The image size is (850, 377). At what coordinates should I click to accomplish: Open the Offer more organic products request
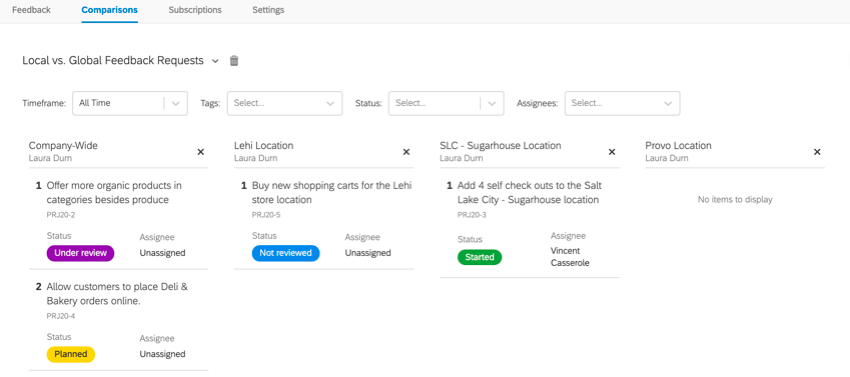114,193
